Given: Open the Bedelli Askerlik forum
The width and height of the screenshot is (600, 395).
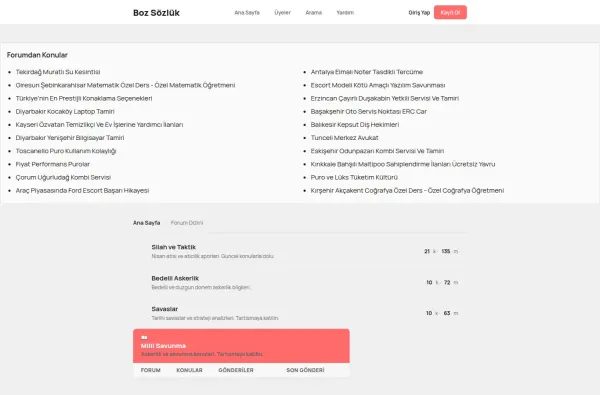Looking at the screenshot, I should [x=175, y=278].
